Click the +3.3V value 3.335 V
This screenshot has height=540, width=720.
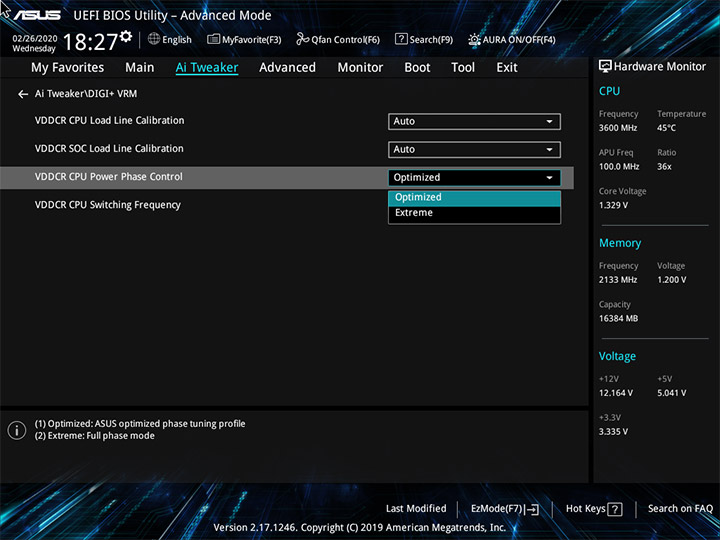(x=613, y=432)
